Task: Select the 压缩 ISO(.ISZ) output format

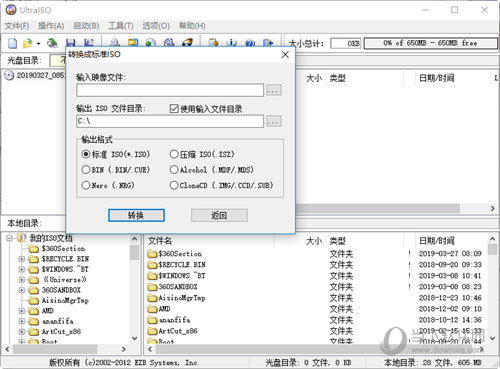Action: 174,154
